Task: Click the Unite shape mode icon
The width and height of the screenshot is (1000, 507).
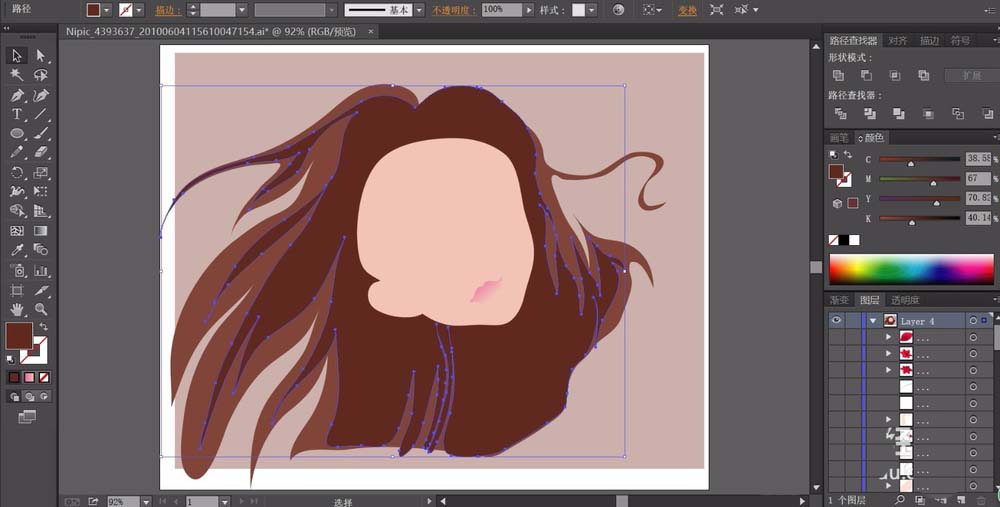Action: point(838,76)
